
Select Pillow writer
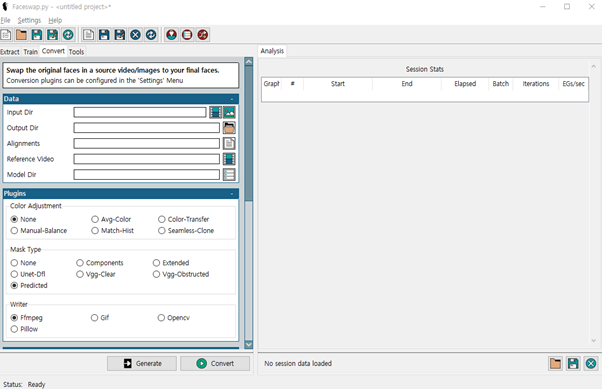(24, 329)
